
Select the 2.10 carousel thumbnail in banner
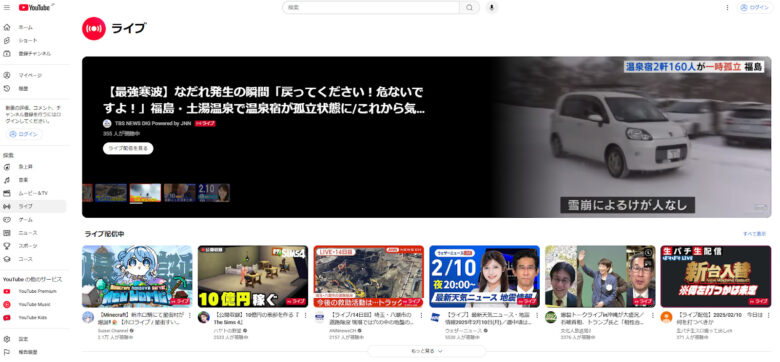point(214,192)
